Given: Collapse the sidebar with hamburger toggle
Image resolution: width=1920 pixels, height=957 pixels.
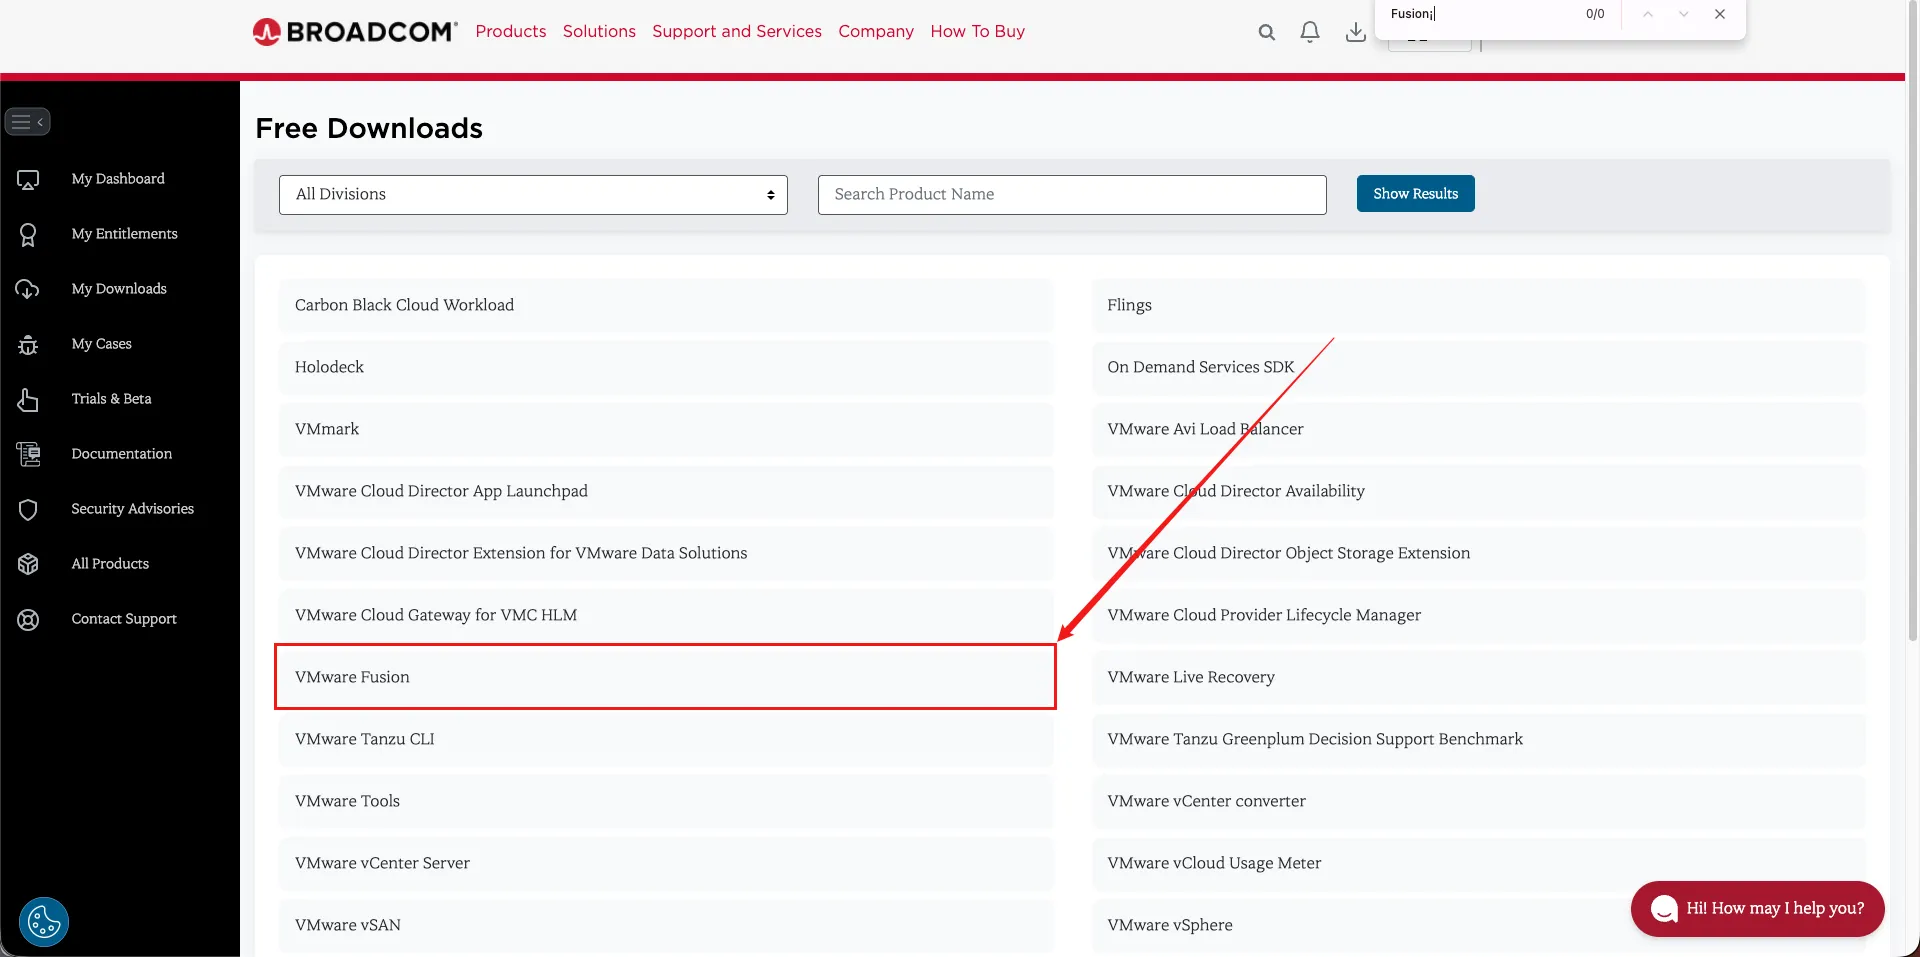Looking at the screenshot, I should point(27,122).
